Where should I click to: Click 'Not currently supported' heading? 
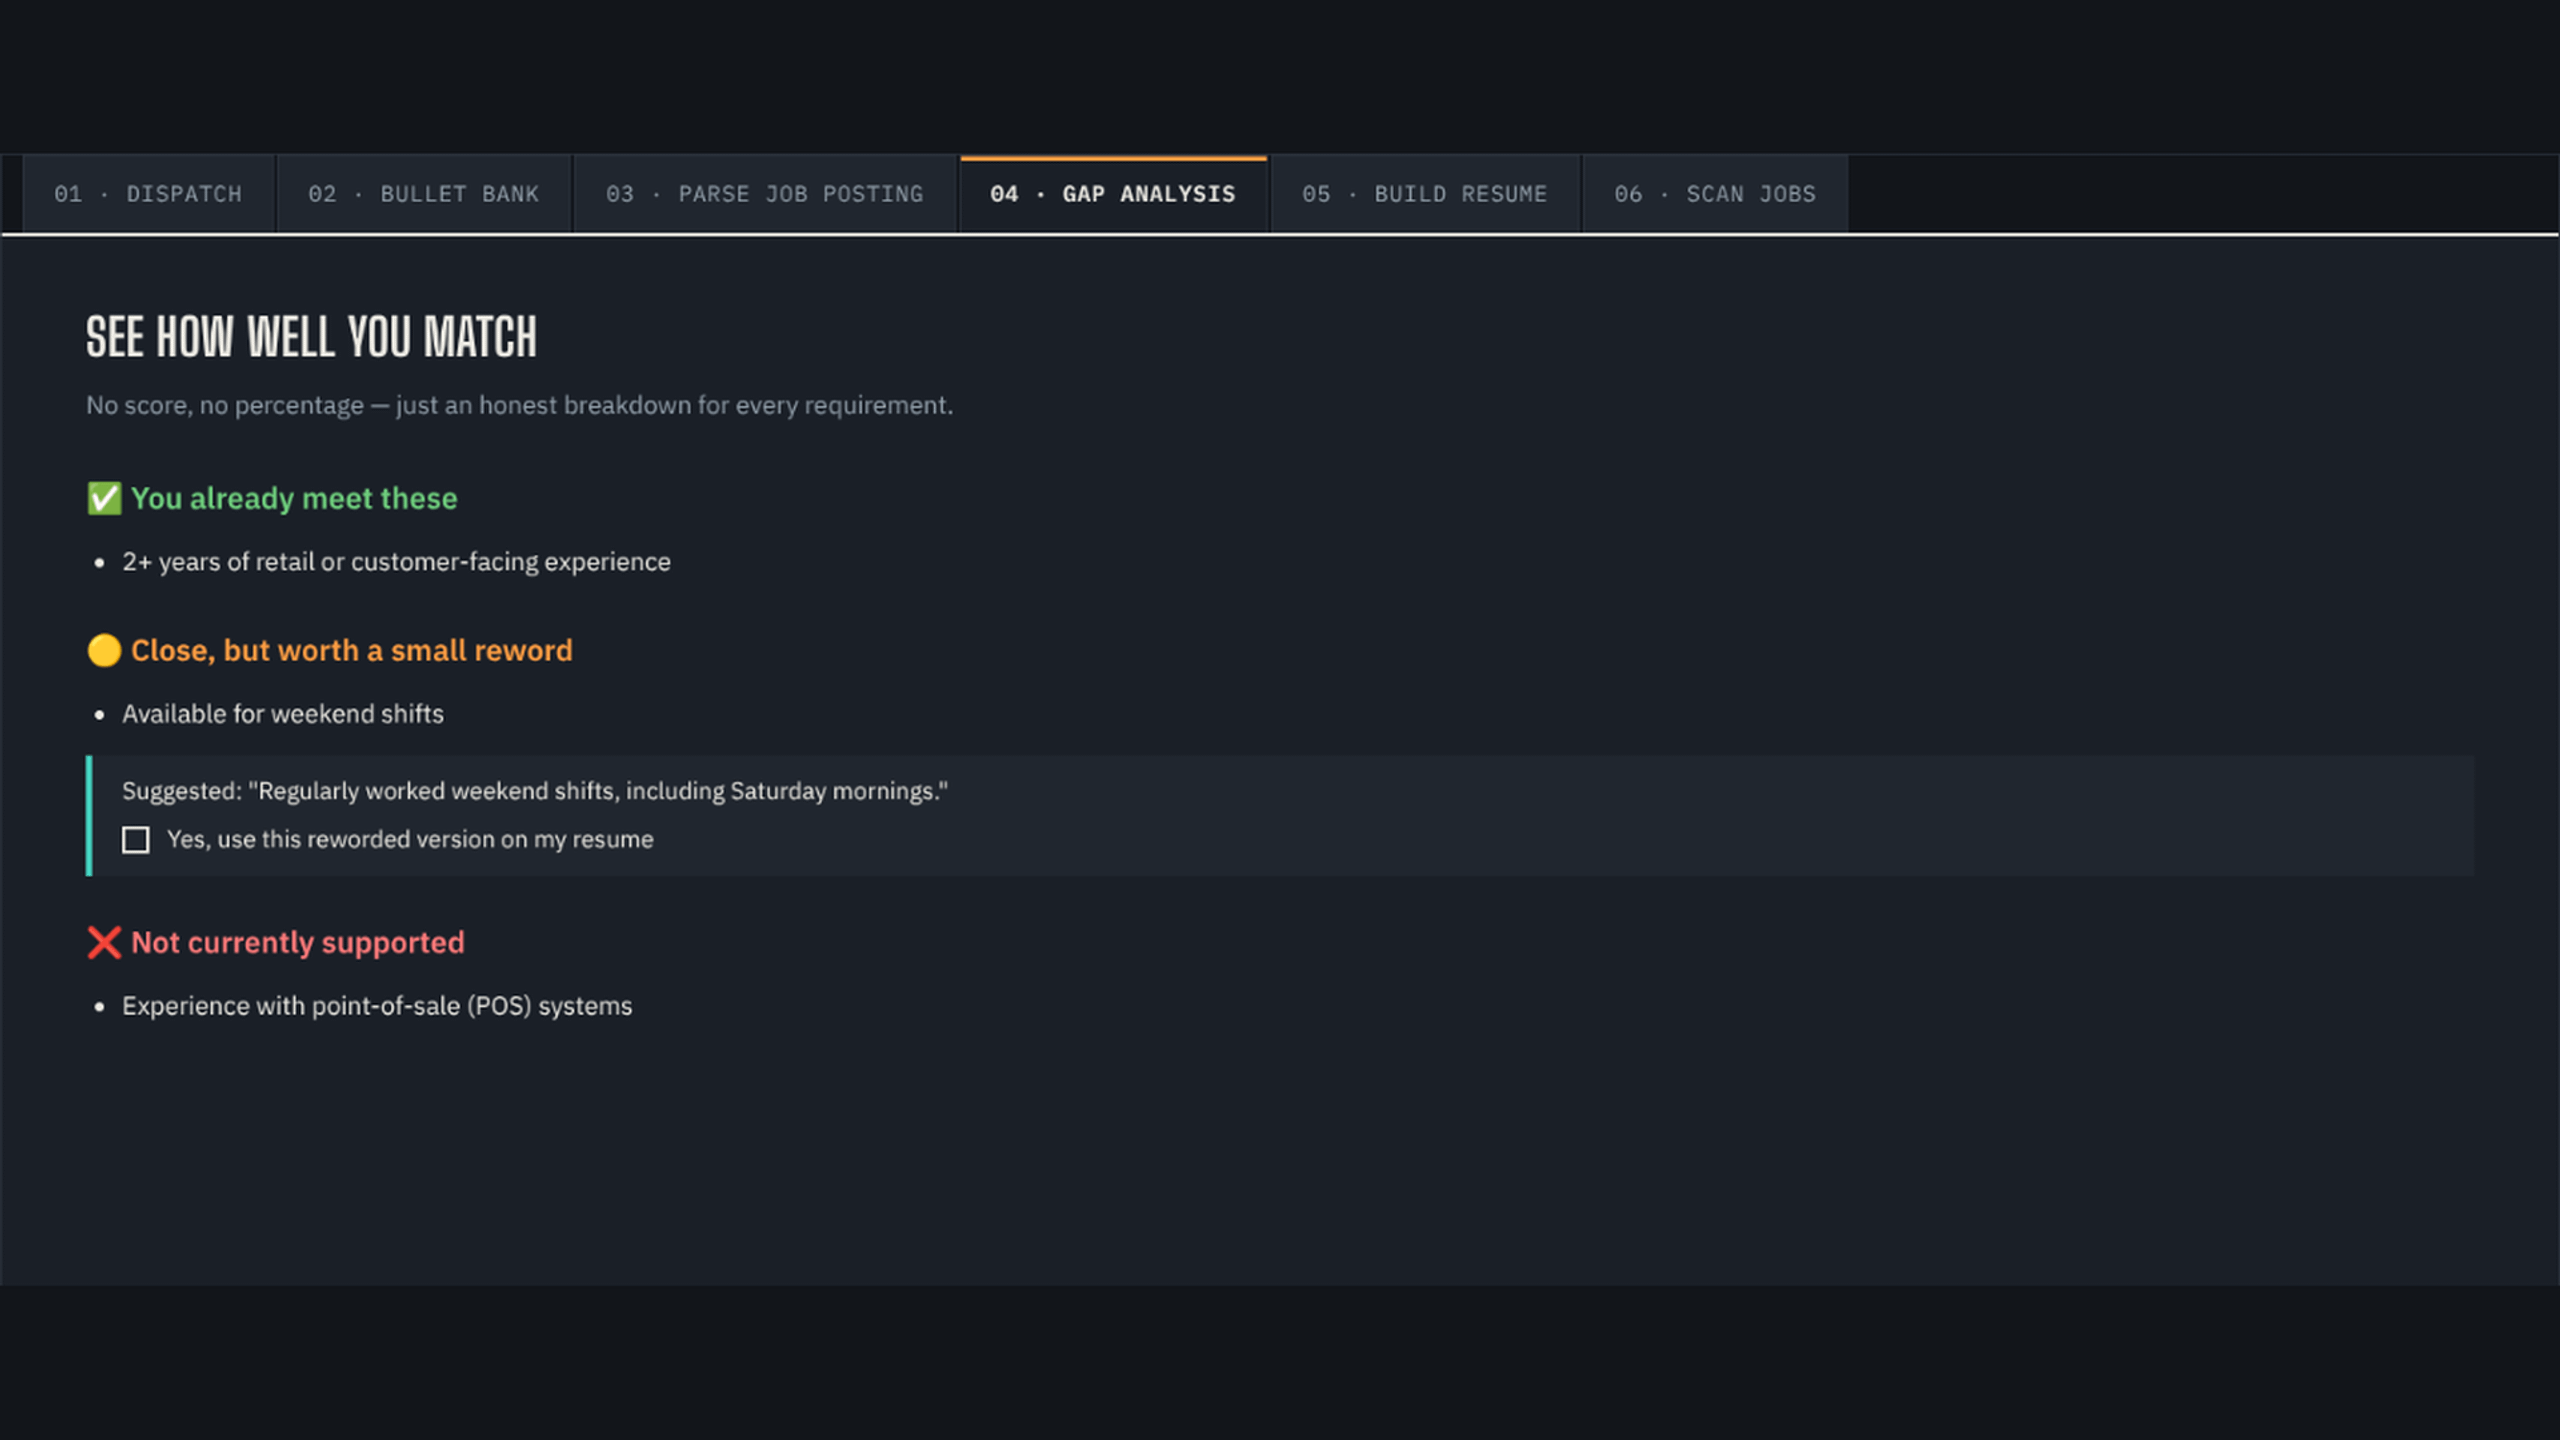298,942
